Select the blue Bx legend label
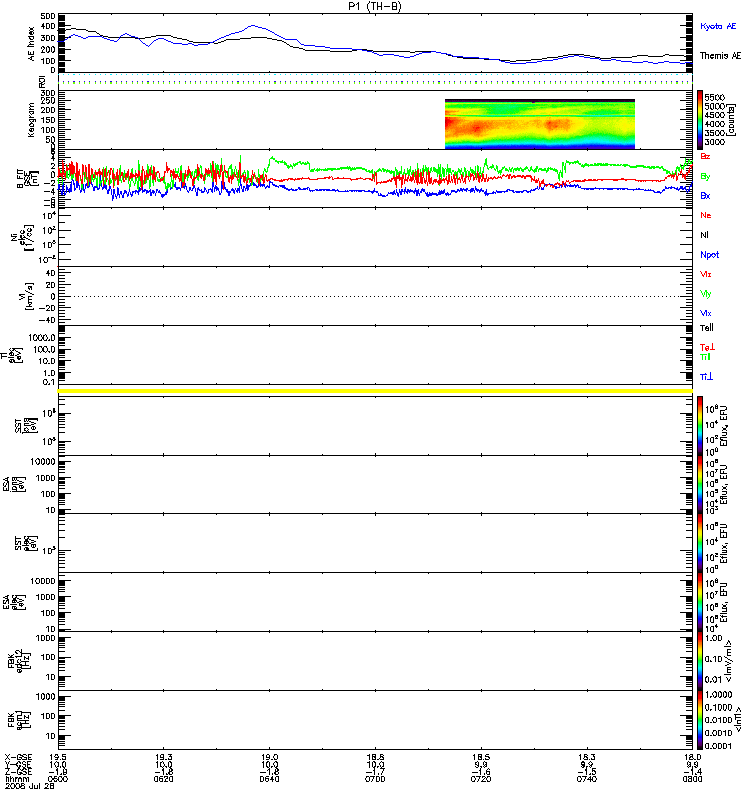Image resolution: width=750 pixels, height=800 pixels. (x=705, y=195)
